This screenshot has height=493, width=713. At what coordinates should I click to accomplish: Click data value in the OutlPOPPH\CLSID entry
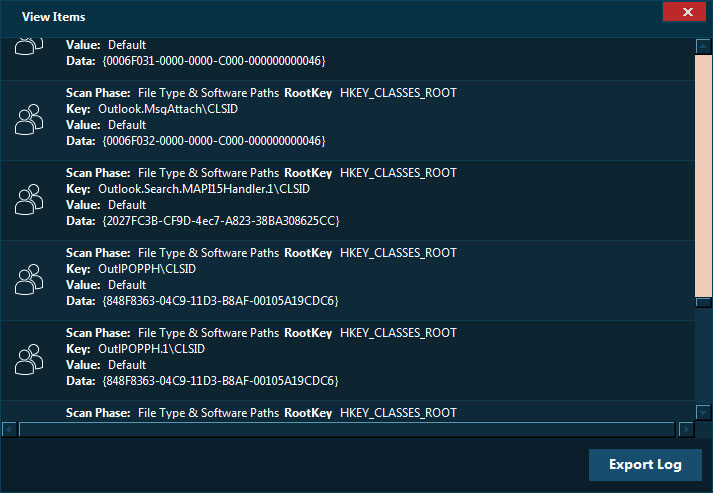click(221, 301)
